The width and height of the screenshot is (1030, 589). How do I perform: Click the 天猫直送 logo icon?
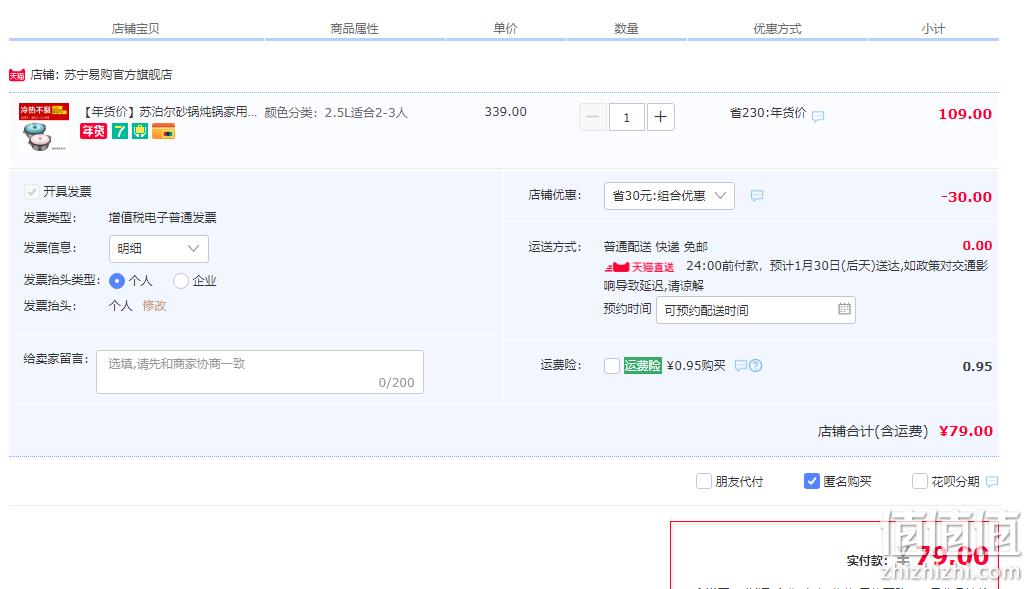[x=639, y=267]
